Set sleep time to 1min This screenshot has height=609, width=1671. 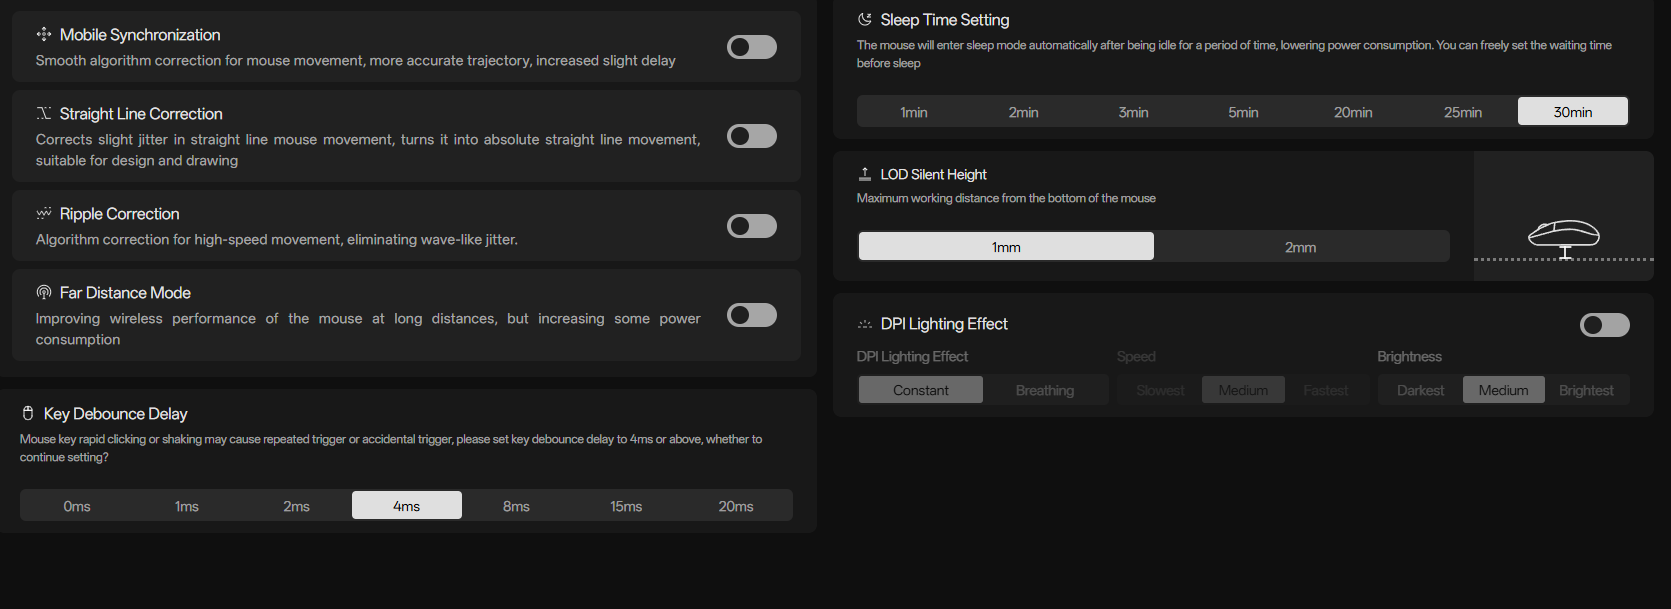pyautogui.click(x=914, y=112)
